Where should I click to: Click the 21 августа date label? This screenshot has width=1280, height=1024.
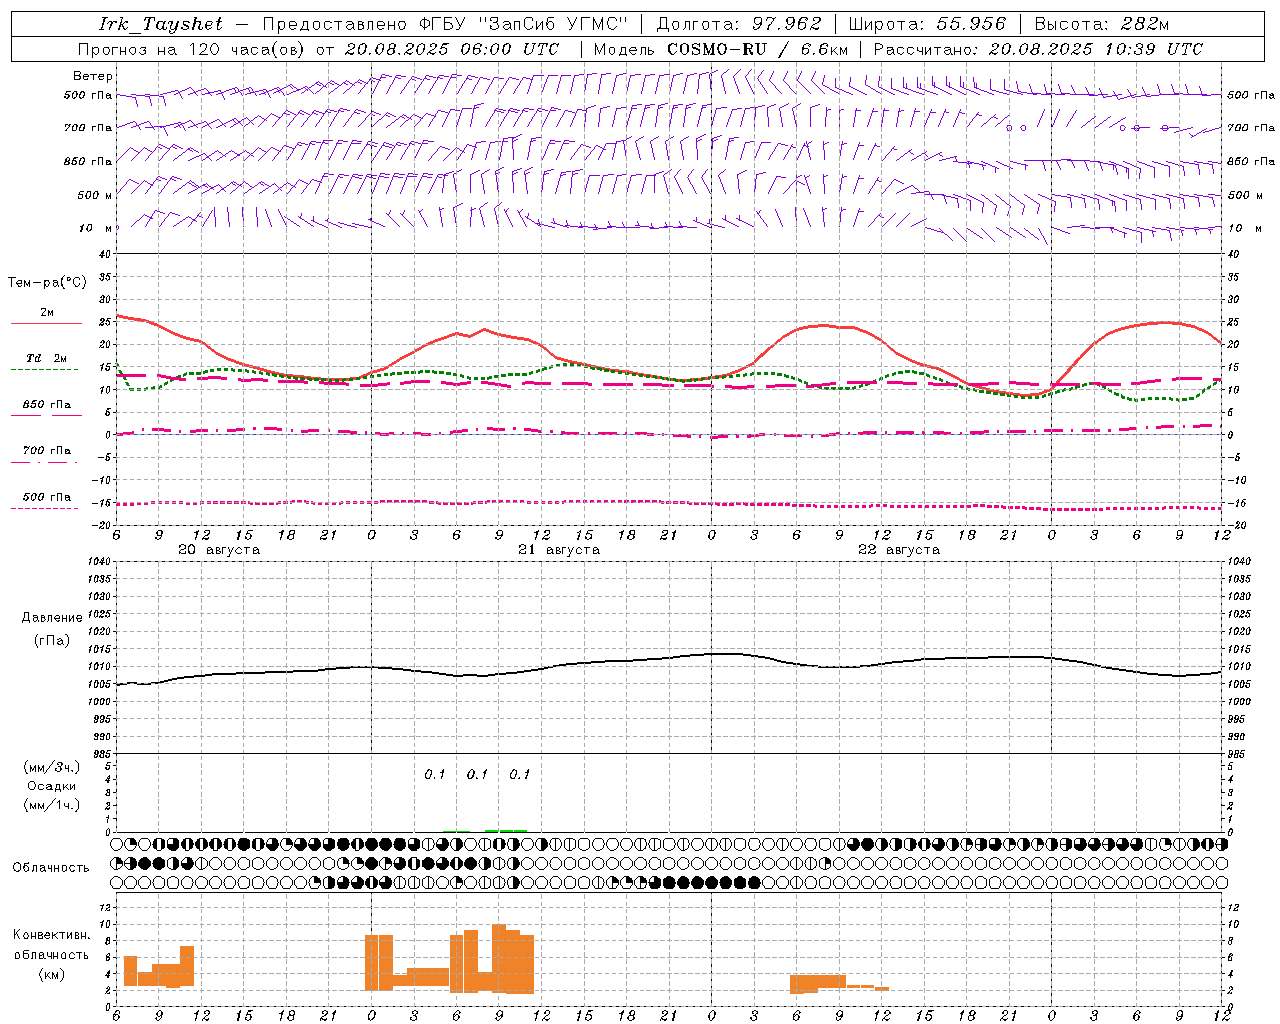coord(559,550)
